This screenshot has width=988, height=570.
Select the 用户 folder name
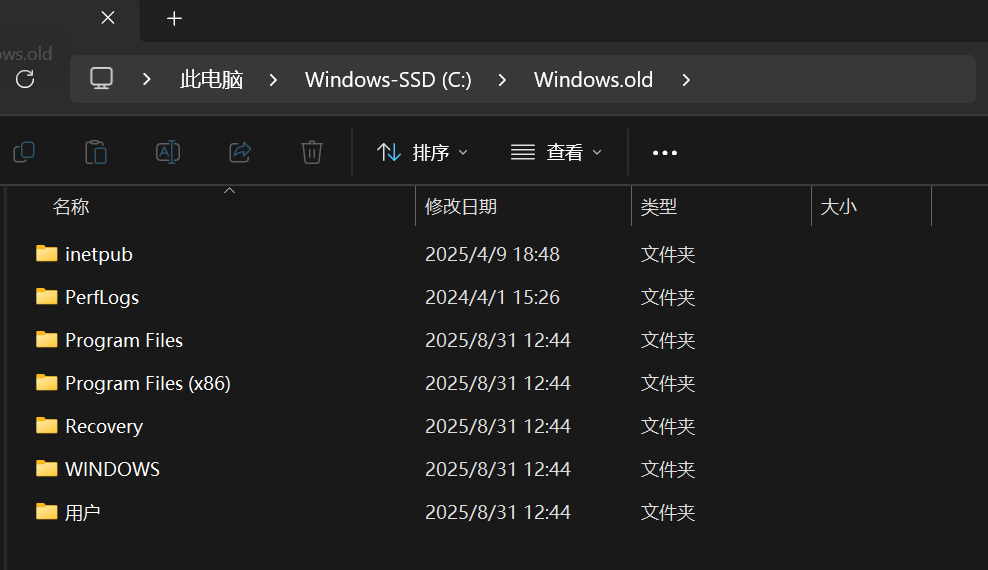[x=83, y=512]
